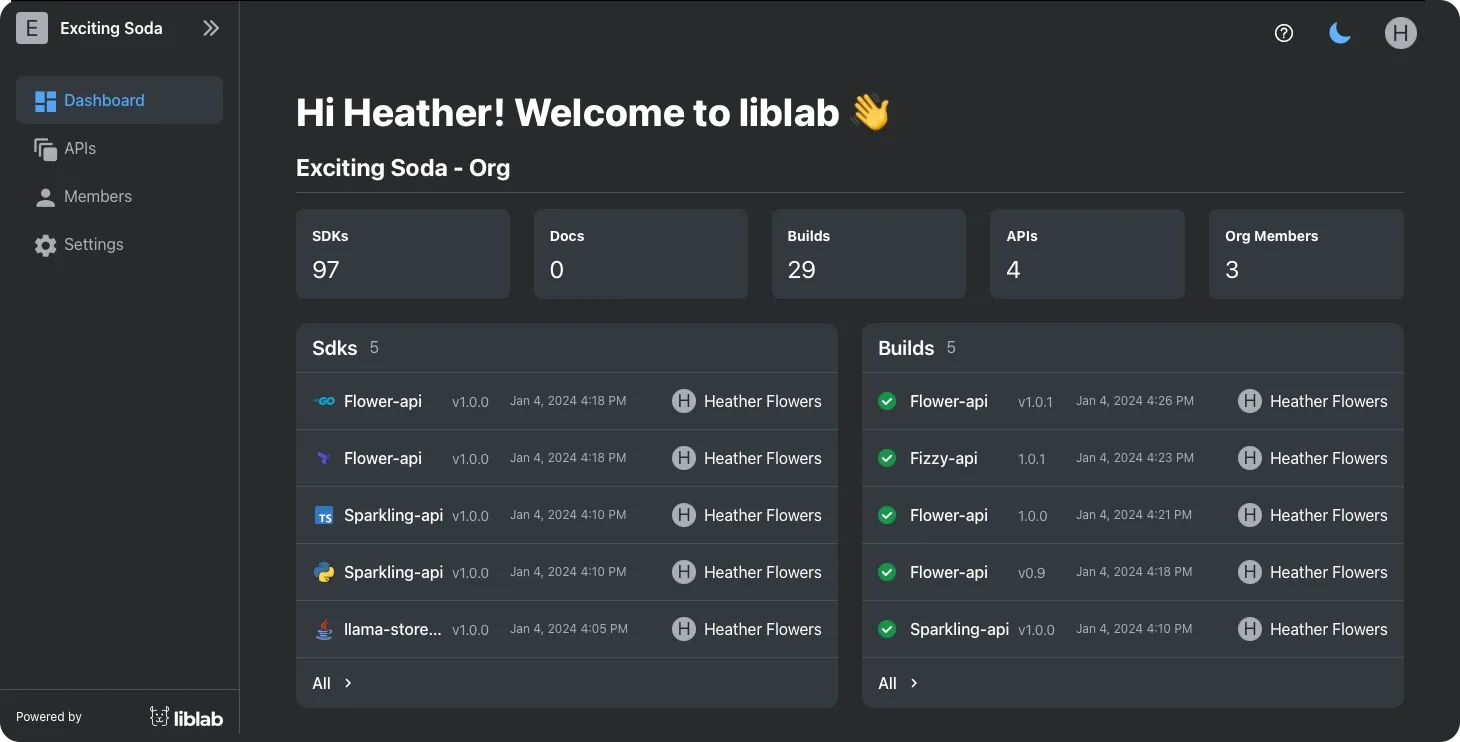Click the success checkmark on the Flower-api v0.9 build
Screen dimensions: 1460x742
(x=887, y=572)
